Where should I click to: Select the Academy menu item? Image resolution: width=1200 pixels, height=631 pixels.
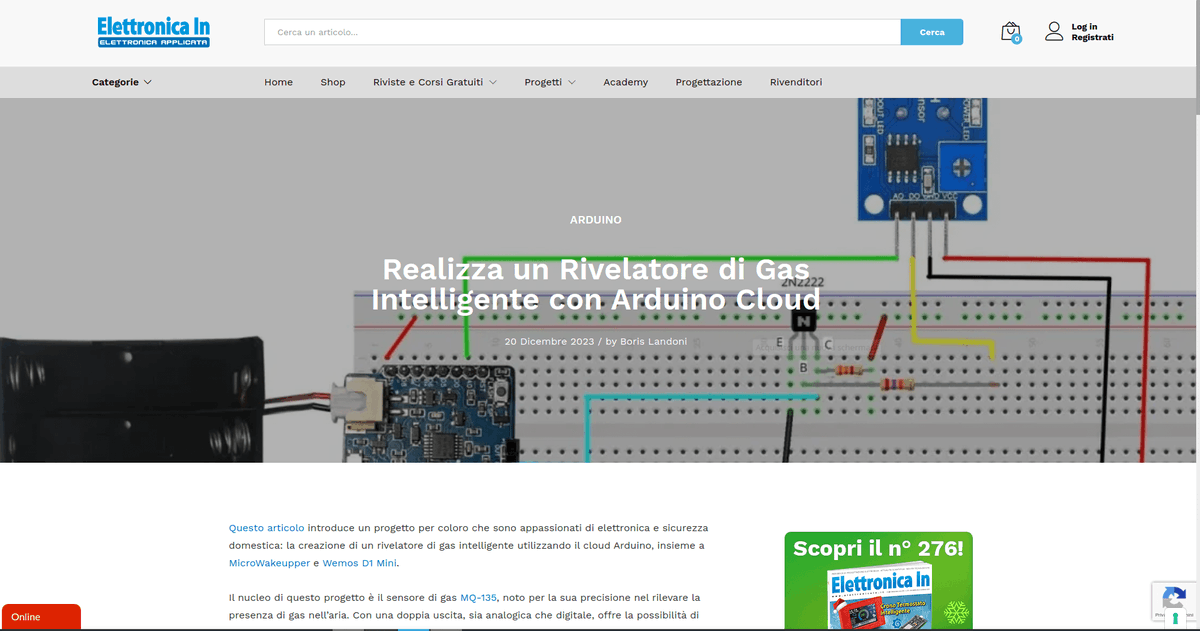pos(625,82)
